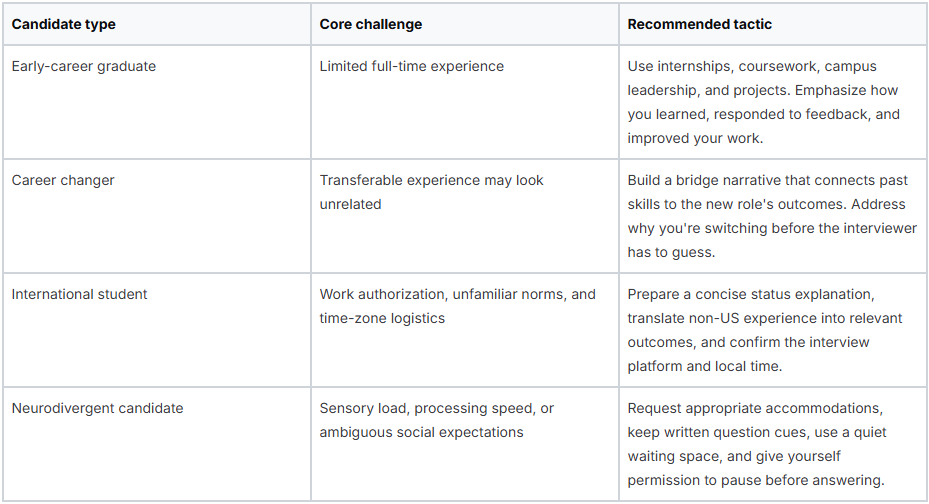Image resolution: width=929 pixels, height=504 pixels.
Task: Click 'time-zone logistics' text
Action: click(382, 319)
